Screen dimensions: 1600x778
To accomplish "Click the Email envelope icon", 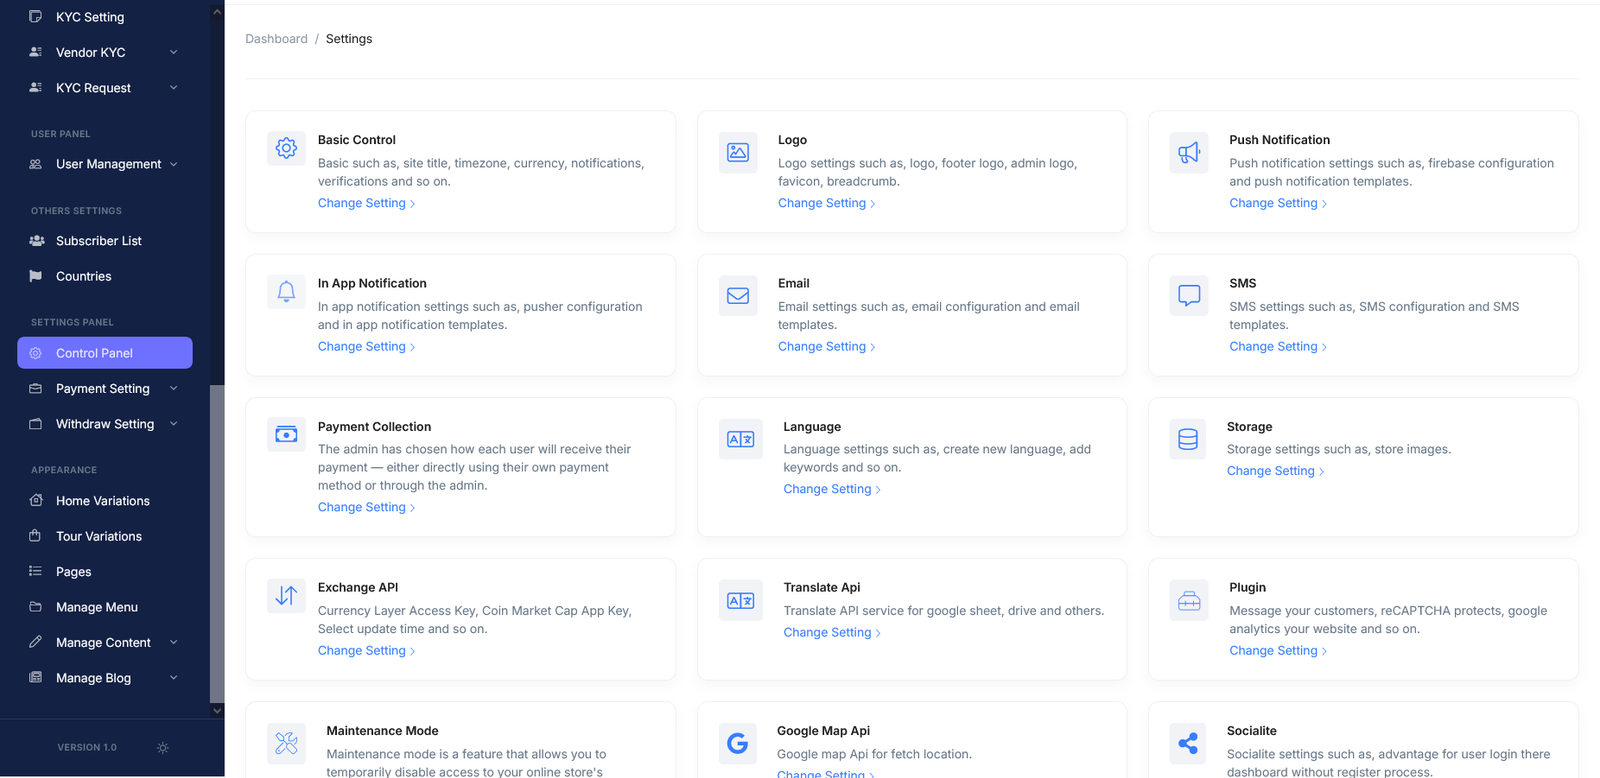I will (738, 296).
